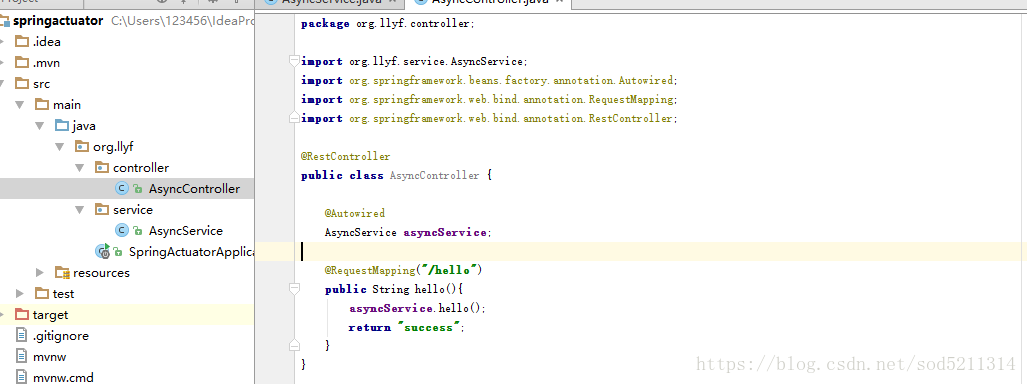Collapse the controller package arrow
This screenshot has height=384, width=1027.
(x=80, y=168)
